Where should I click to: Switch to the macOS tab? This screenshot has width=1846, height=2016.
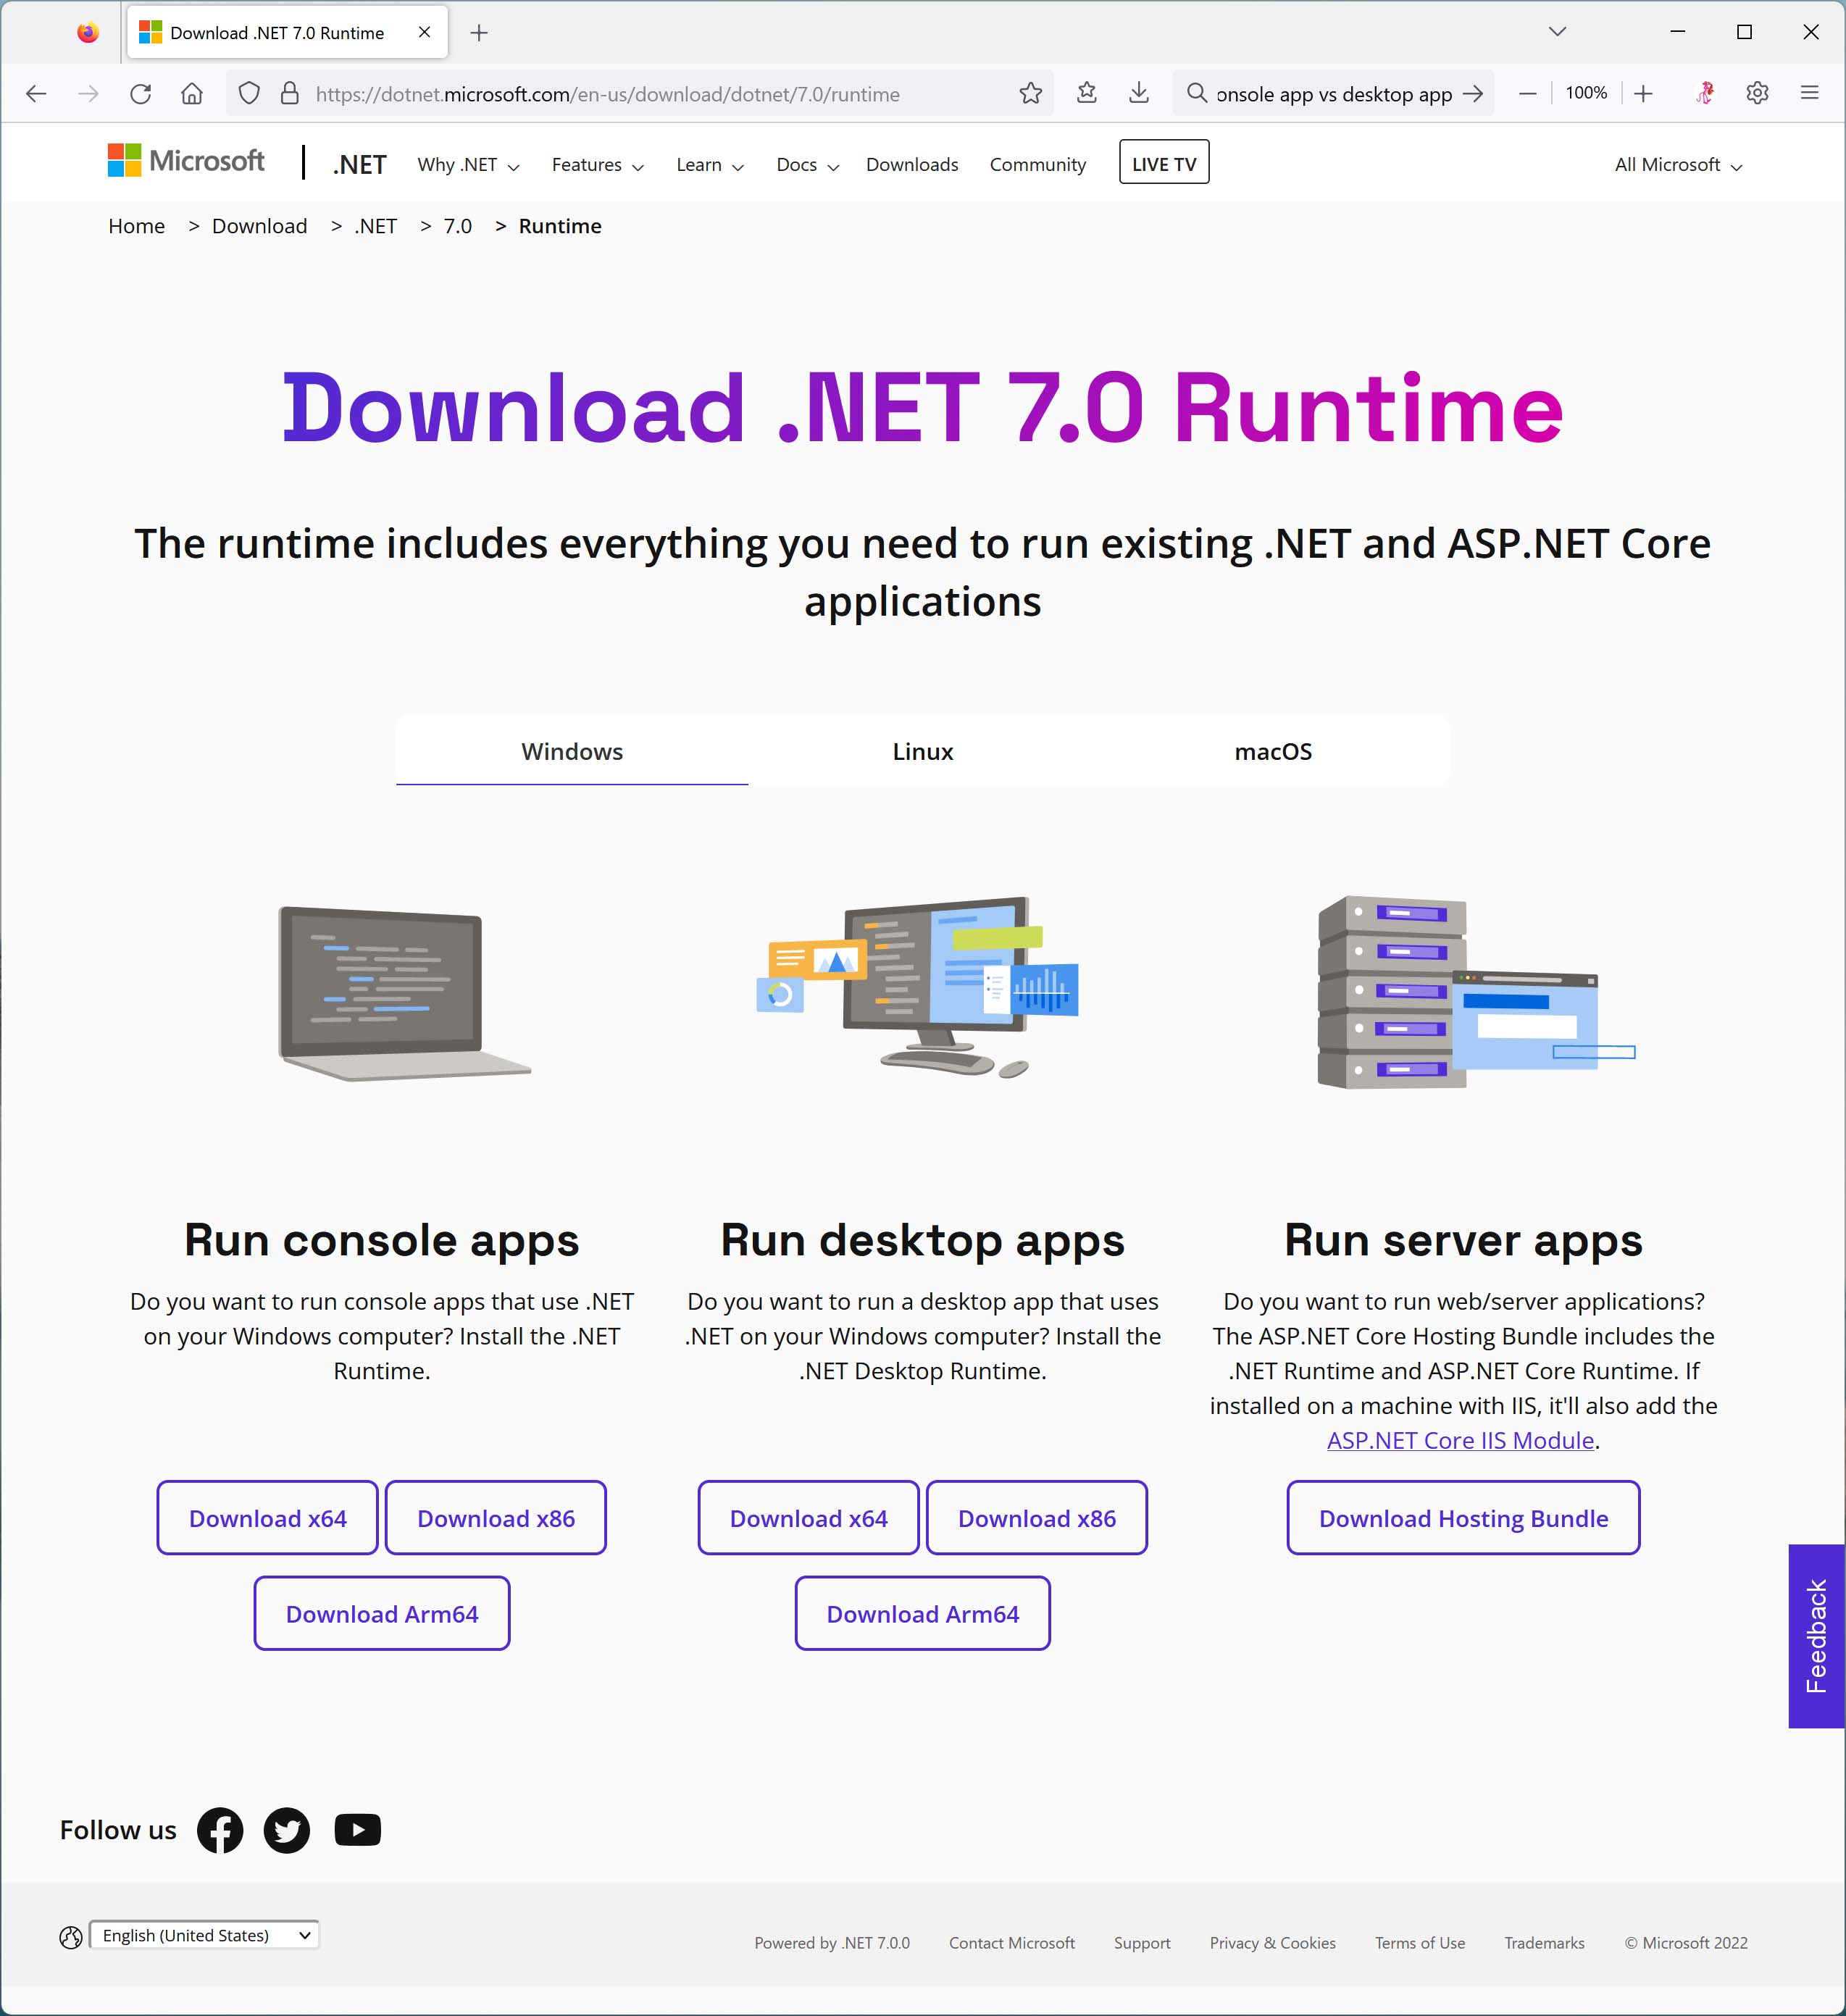[1272, 752]
